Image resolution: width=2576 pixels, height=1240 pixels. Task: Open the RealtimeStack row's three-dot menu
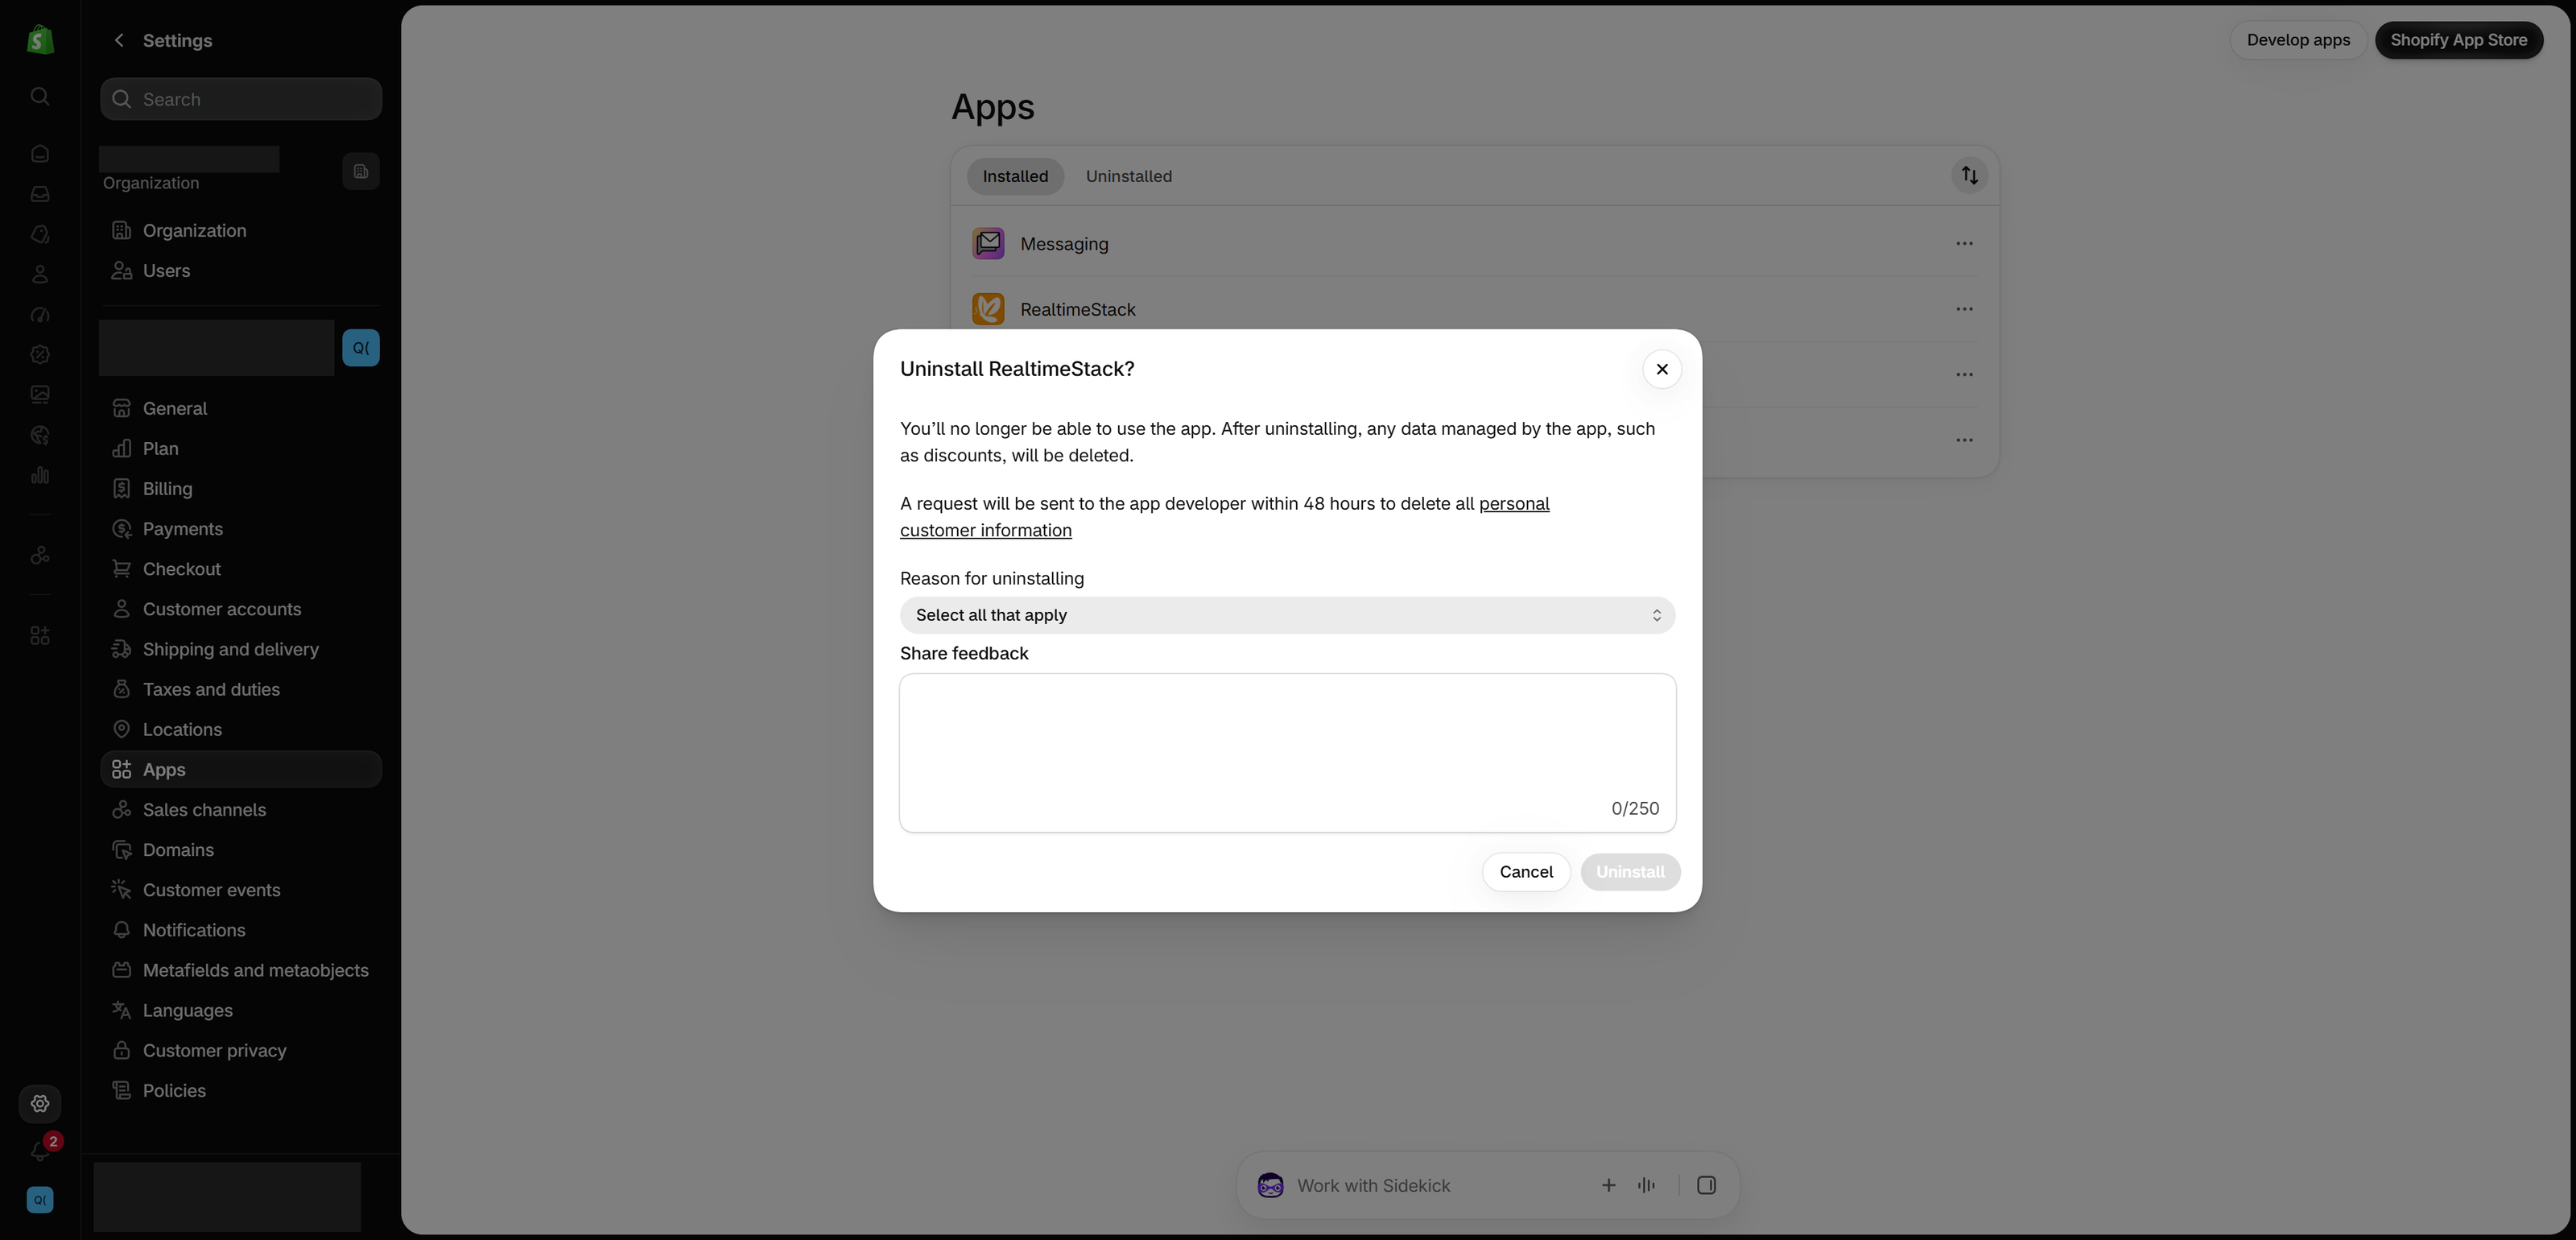click(1964, 309)
